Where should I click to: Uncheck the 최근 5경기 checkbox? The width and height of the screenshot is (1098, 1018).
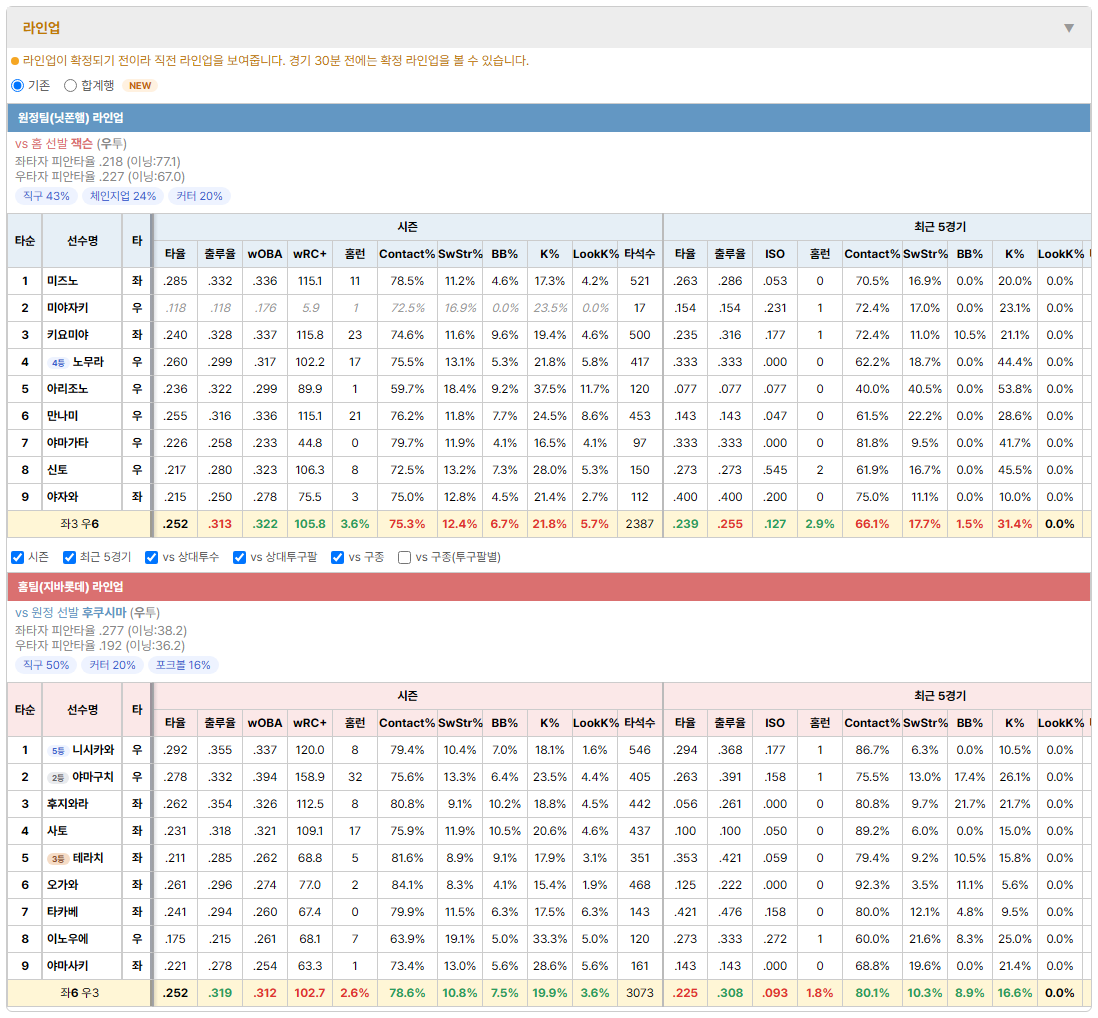[x=69, y=557]
